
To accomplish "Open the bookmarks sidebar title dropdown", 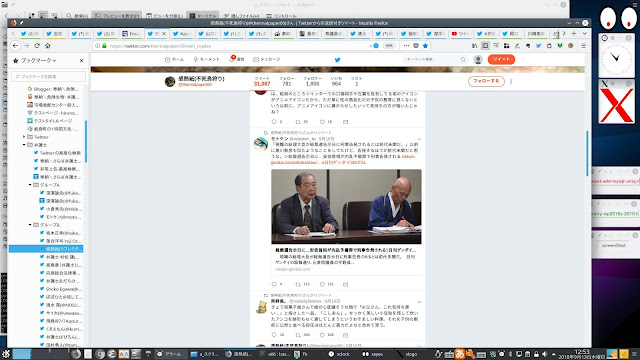I will 38,60.
